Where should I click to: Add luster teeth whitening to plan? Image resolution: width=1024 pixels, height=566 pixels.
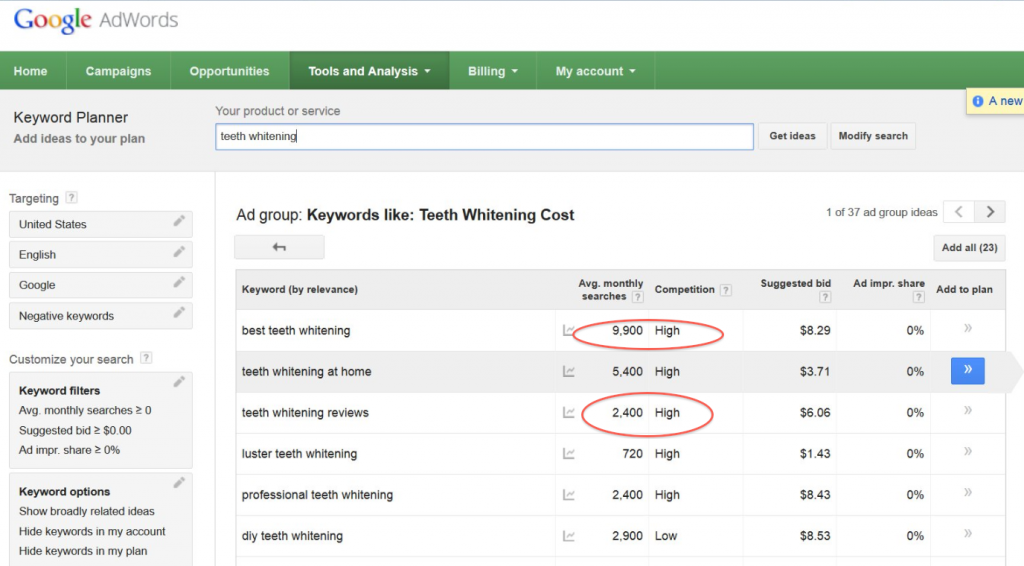point(968,452)
